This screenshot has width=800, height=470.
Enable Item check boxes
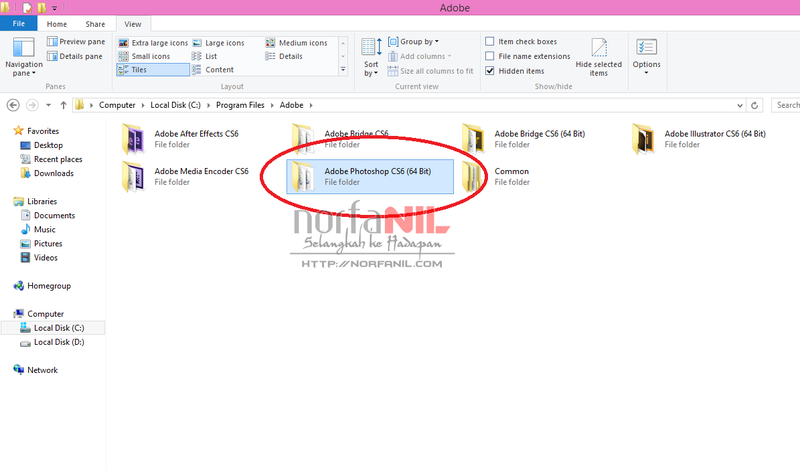[521, 41]
